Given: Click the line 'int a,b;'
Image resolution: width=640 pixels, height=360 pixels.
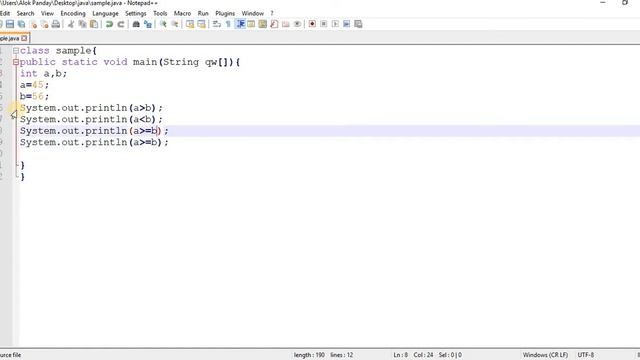Looking at the screenshot, I should point(43,73).
